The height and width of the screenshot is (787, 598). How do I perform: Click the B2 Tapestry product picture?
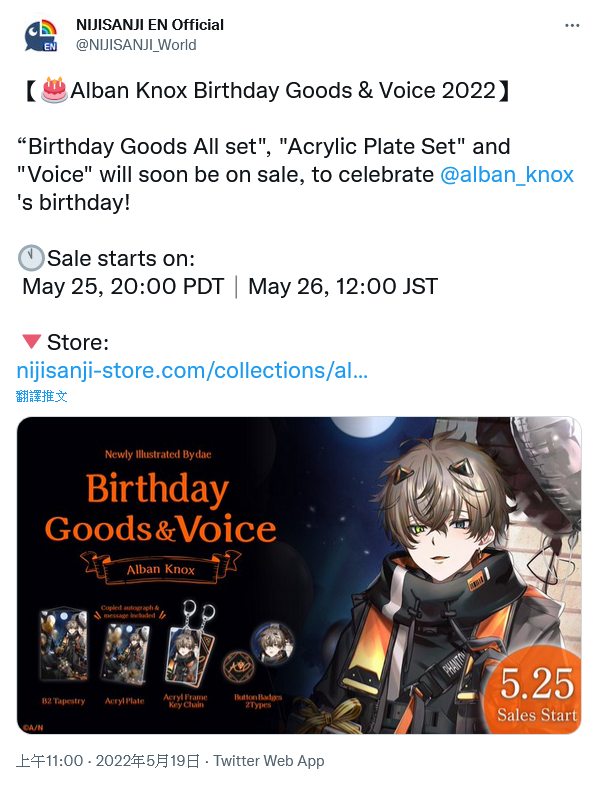[x=64, y=644]
